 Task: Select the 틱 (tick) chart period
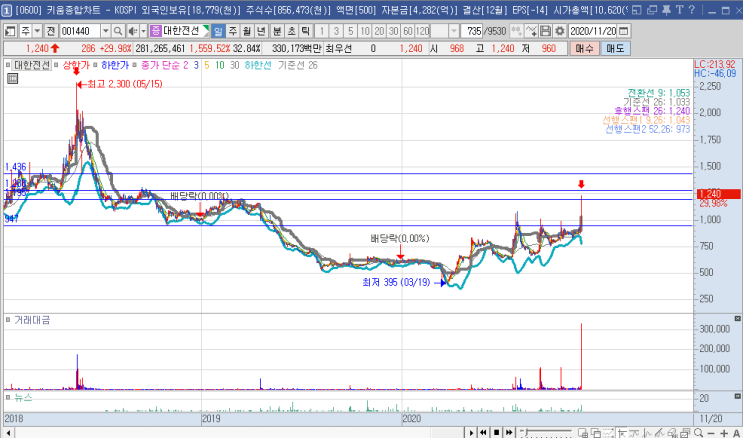pyautogui.click(x=306, y=31)
